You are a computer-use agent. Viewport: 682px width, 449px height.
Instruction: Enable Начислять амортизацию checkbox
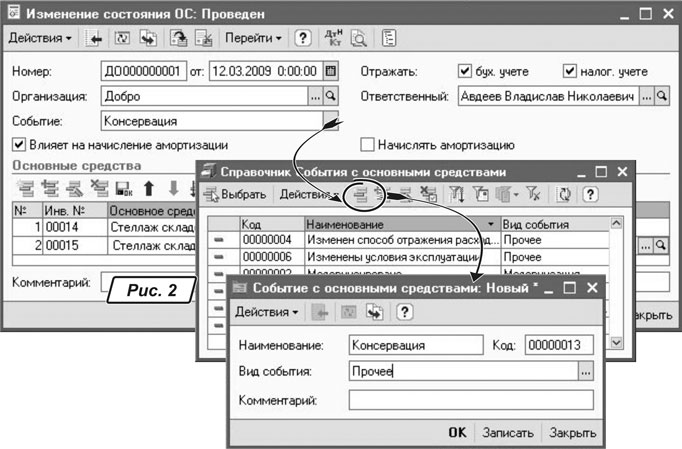tap(367, 145)
